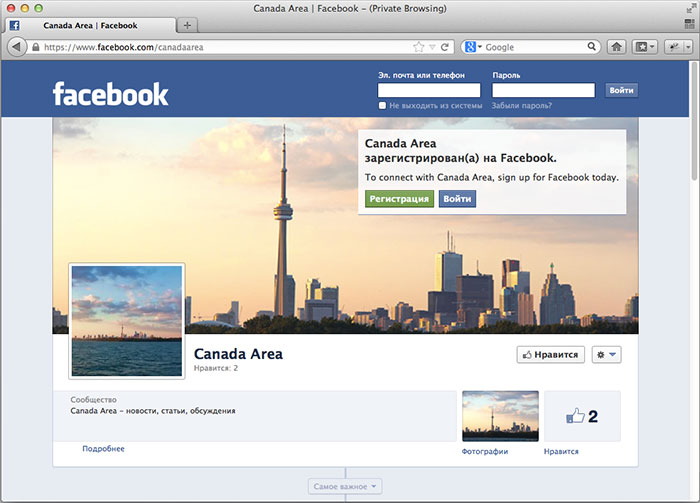Click the browser back arrow button

pyautogui.click(x=17, y=47)
